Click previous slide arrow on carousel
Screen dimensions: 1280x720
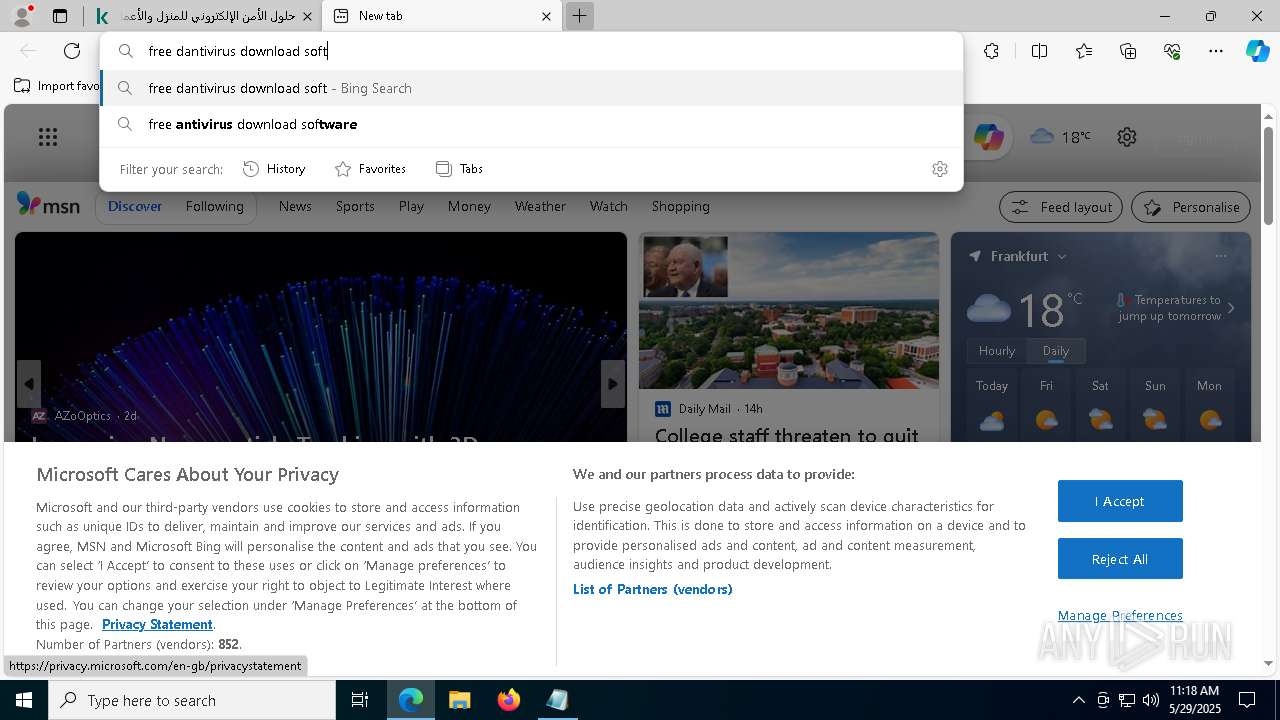29,384
